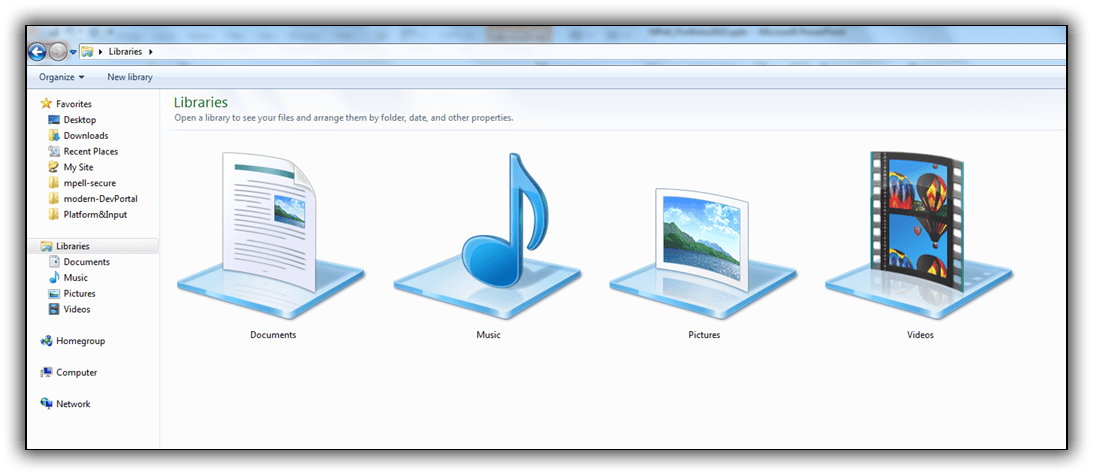Expand the arrow before Libraries in address bar
The height and width of the screenshot is (475, 1093).
pos(101,52)
